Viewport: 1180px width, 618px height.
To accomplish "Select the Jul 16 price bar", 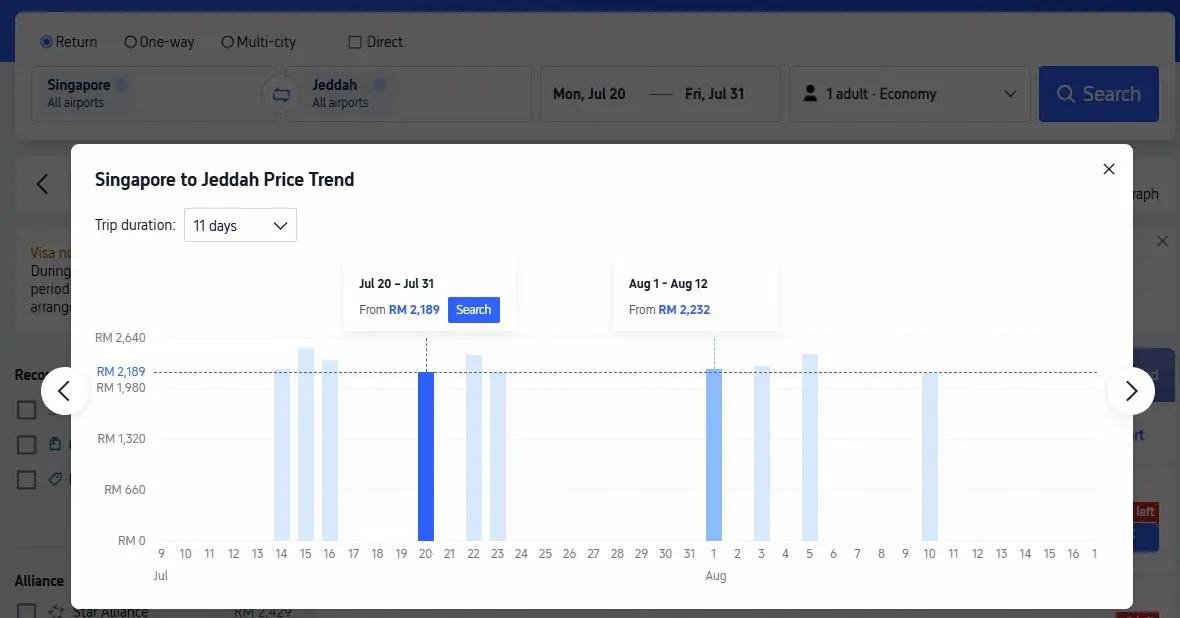I will coord(330,450).
